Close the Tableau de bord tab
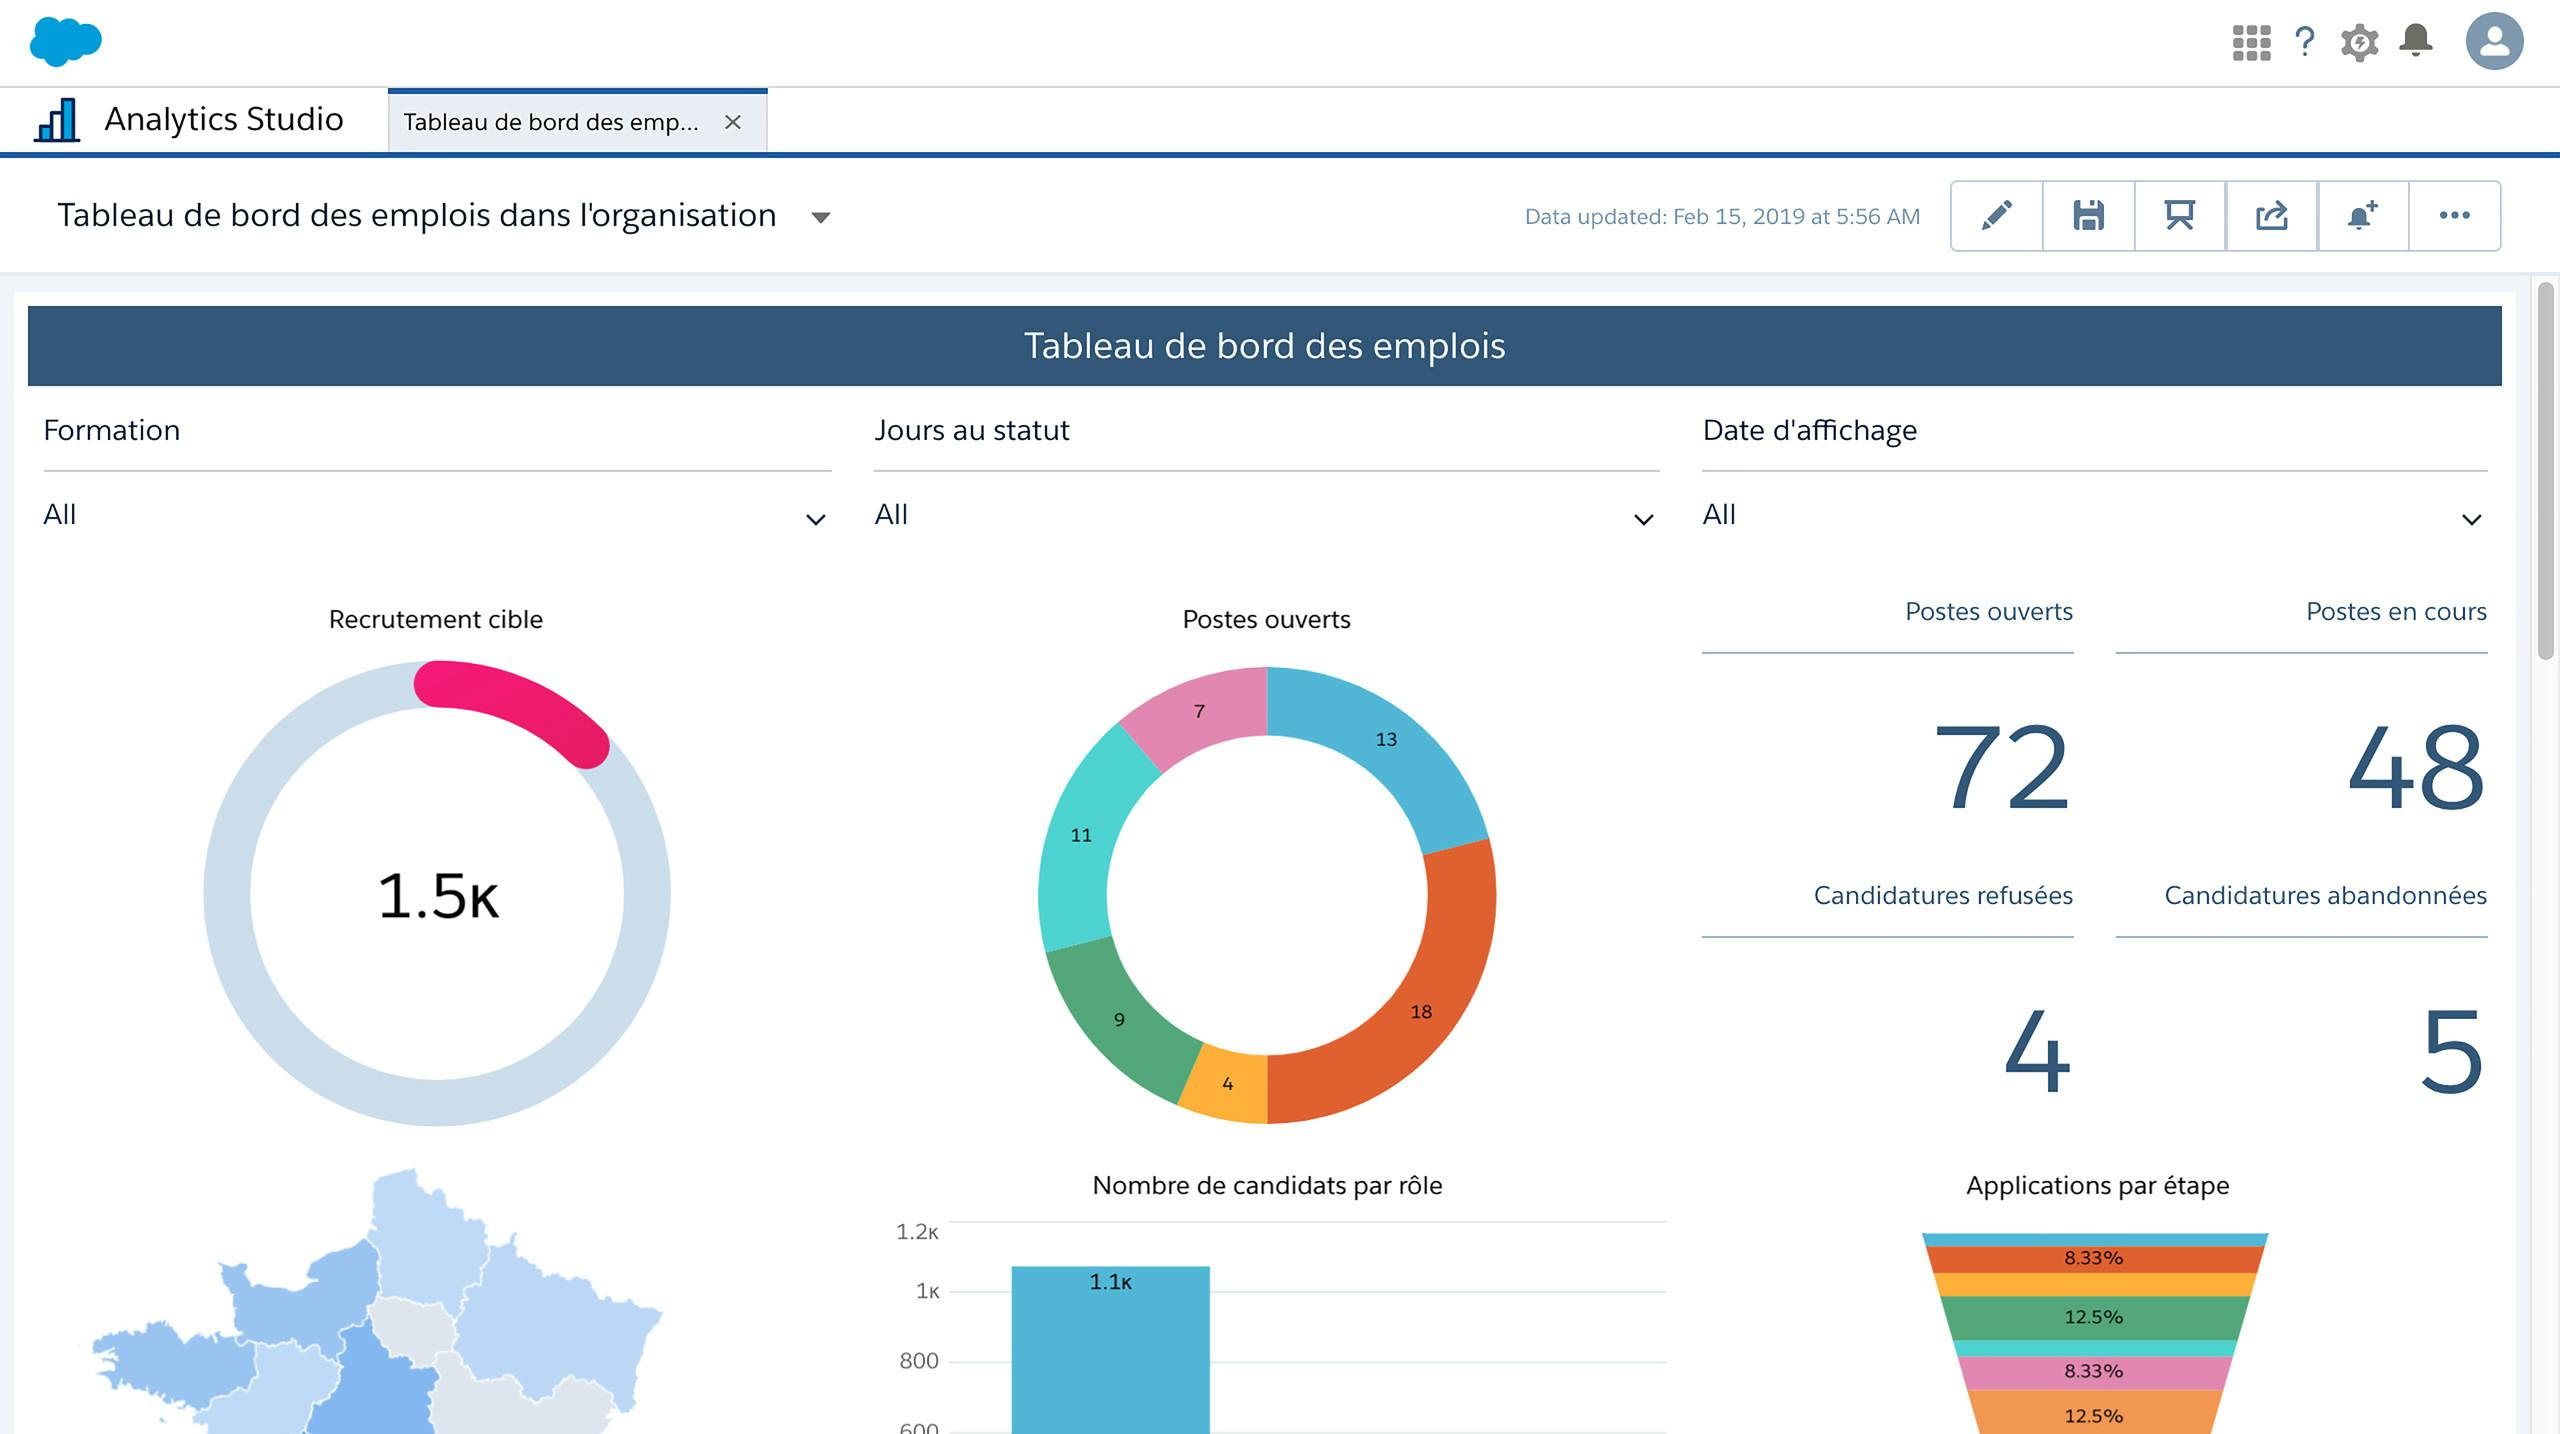This screenshot has height=1434, width=2560. pyautogui.click(x=733, y=122)
